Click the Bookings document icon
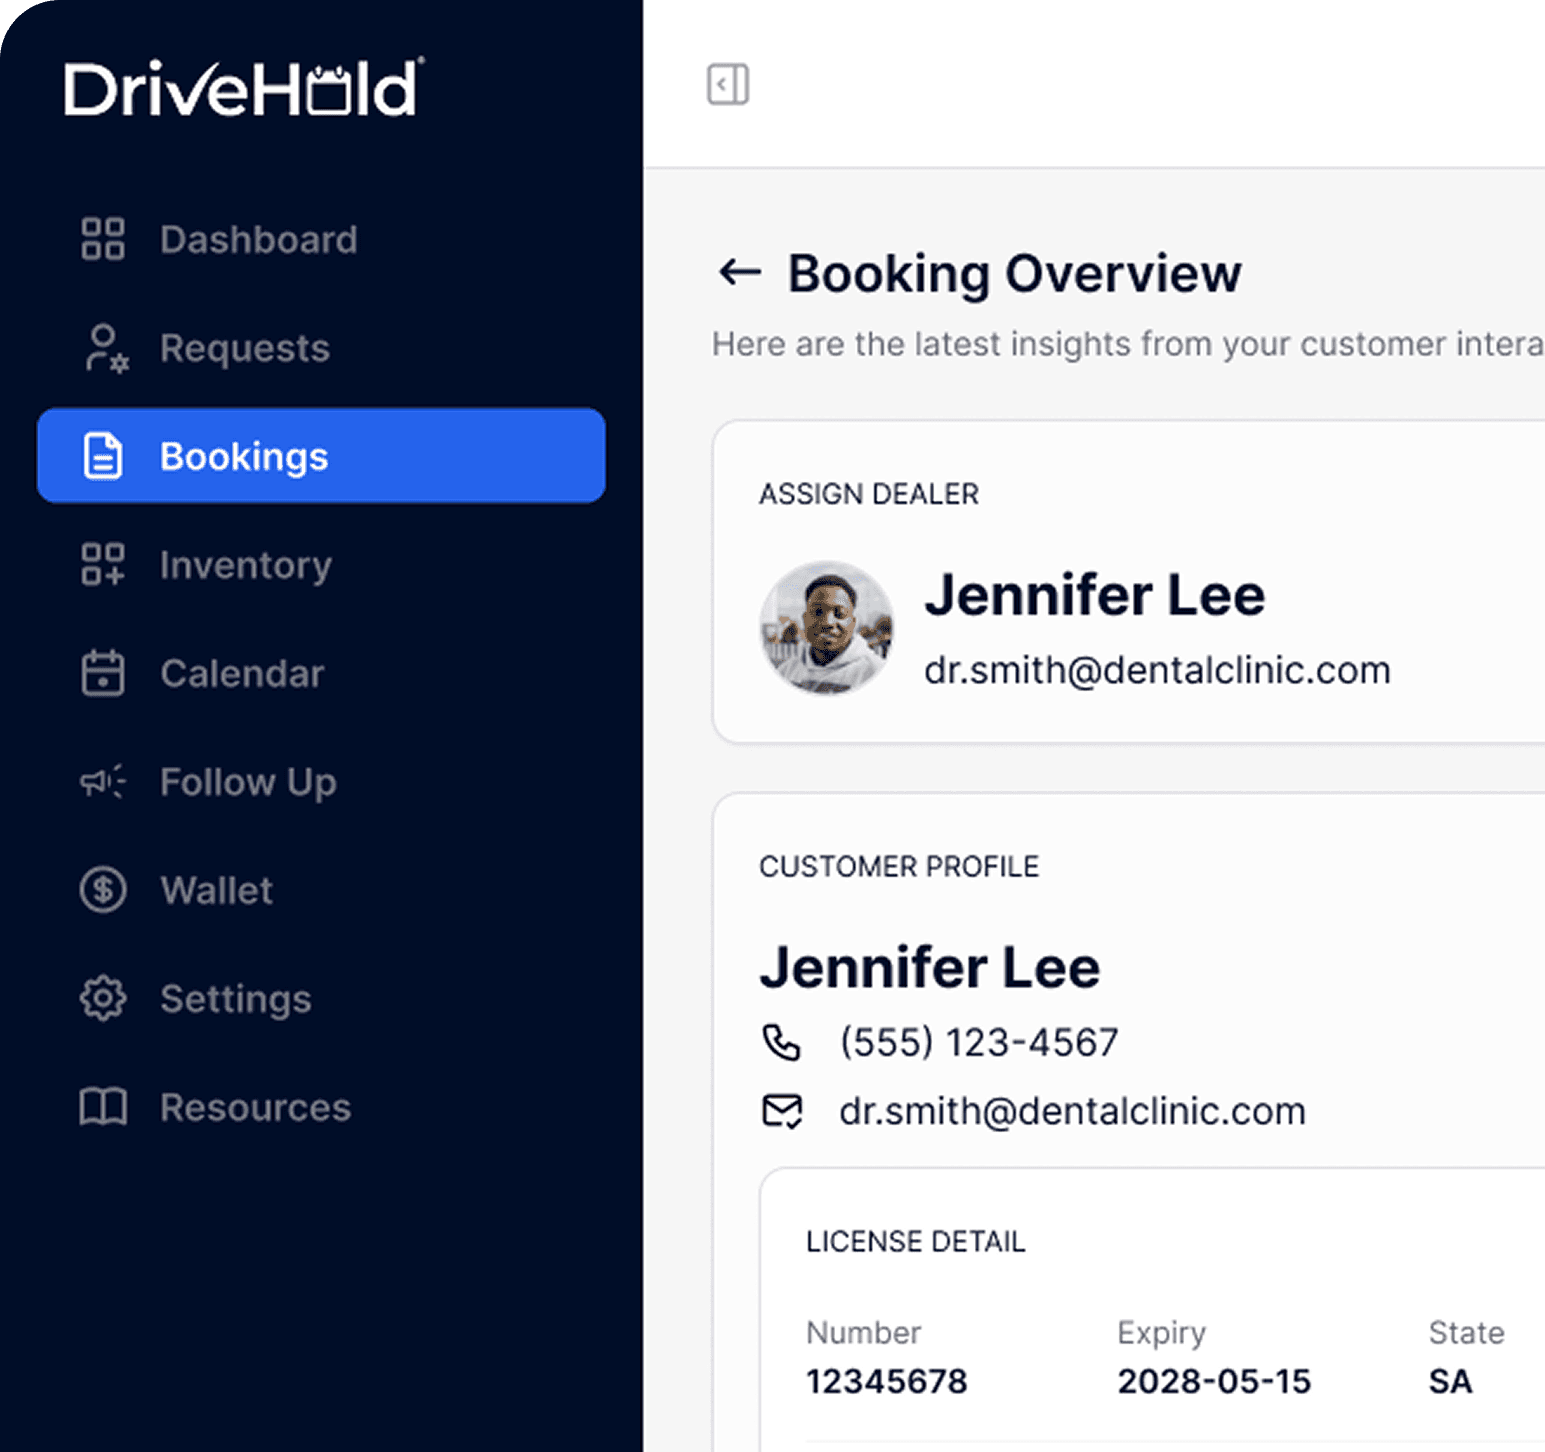 pos(101,456)
